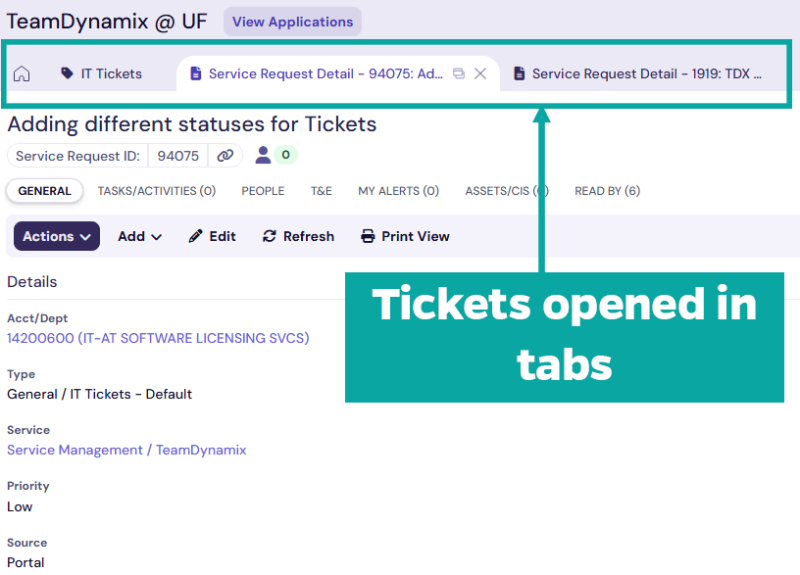The image size is (800, 575).
Task: Open Print View
Action: (405, 236)
